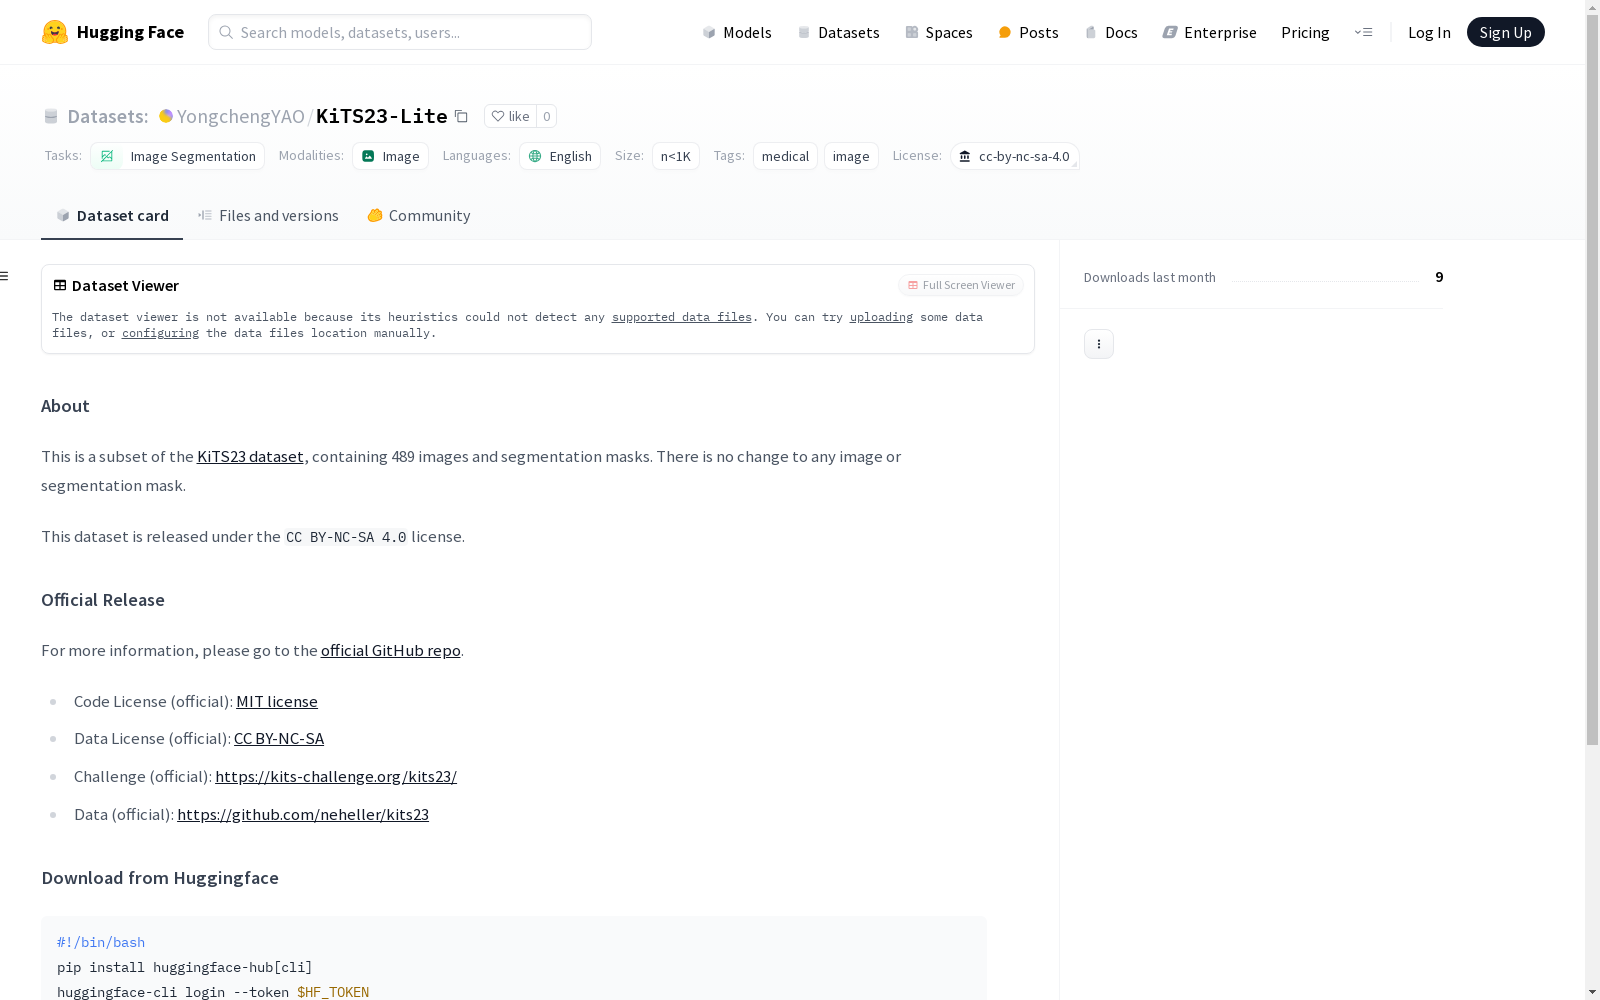The height and width of the screenshot is (1000, 1600).
Task: Click the Dataset Viewer heading
Action: (125, 285)
